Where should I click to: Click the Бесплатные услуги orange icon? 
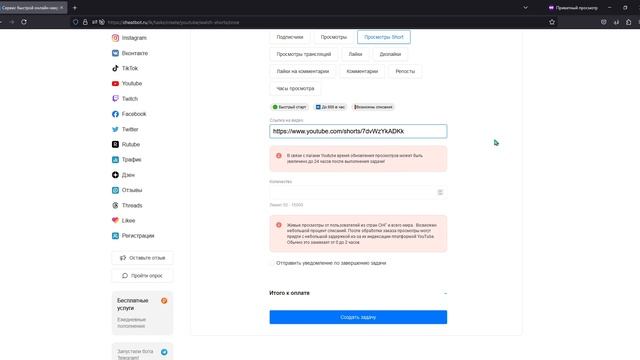coord(164,301)
